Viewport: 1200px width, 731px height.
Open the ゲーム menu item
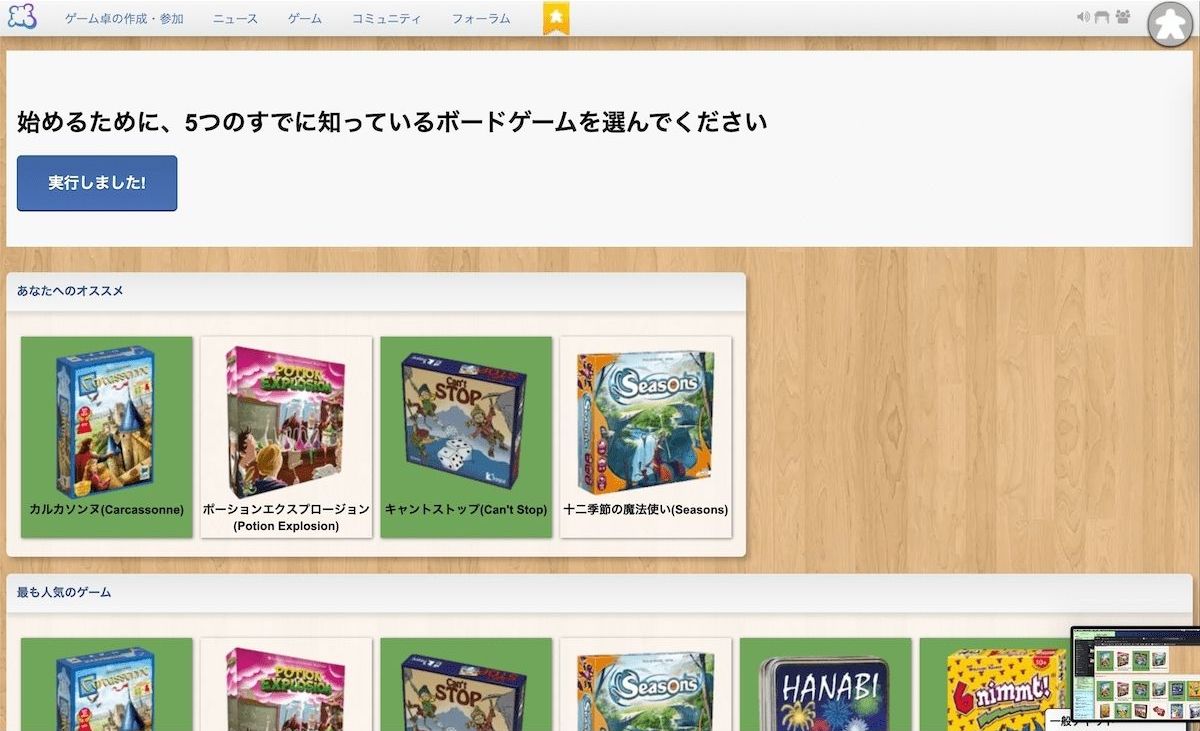tap(305, 18)
